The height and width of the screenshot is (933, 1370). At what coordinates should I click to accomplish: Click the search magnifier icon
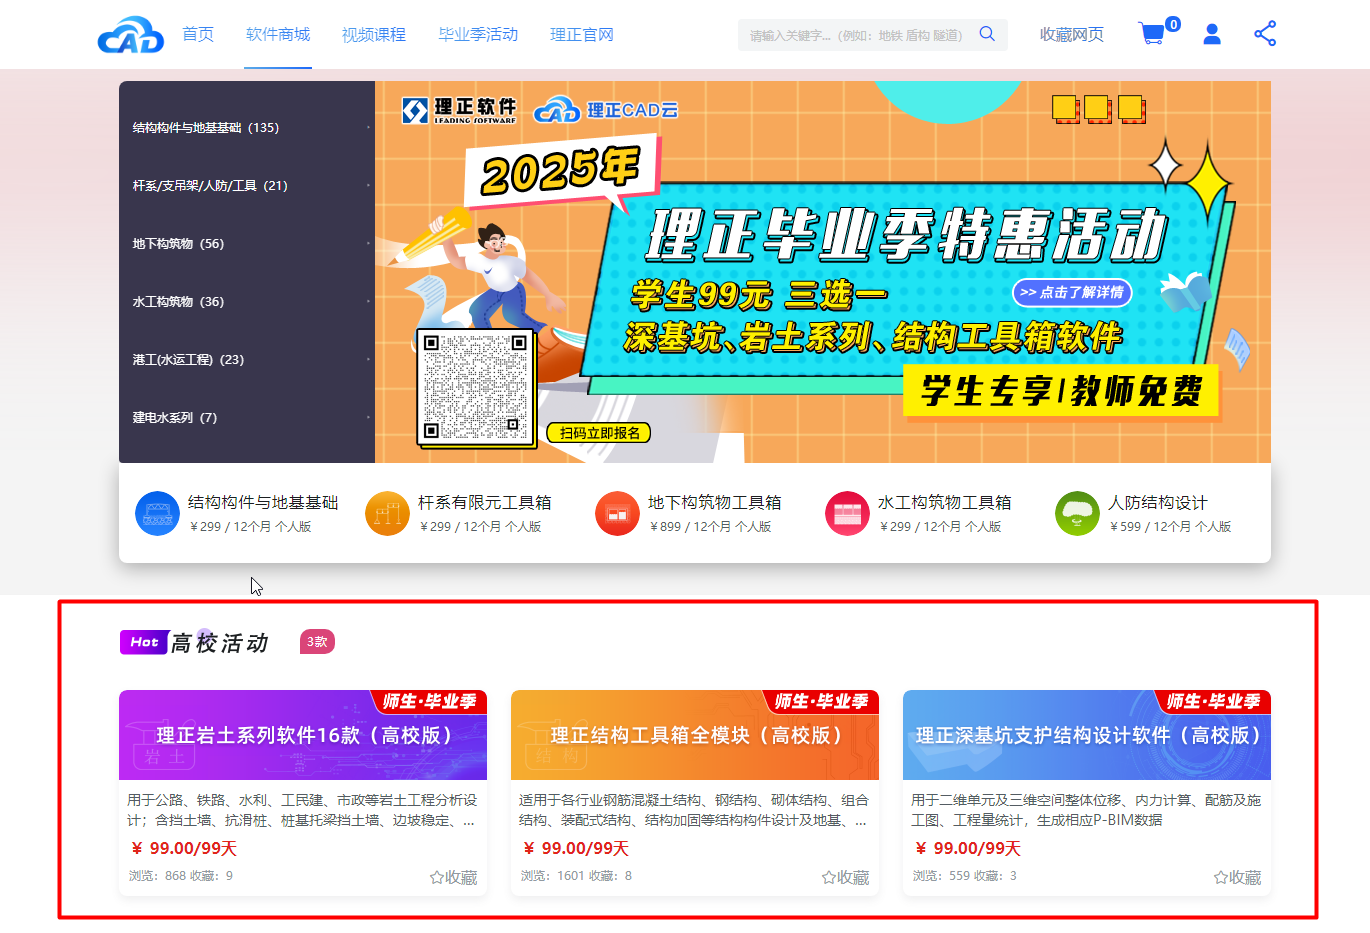click(x=987, y=34)
